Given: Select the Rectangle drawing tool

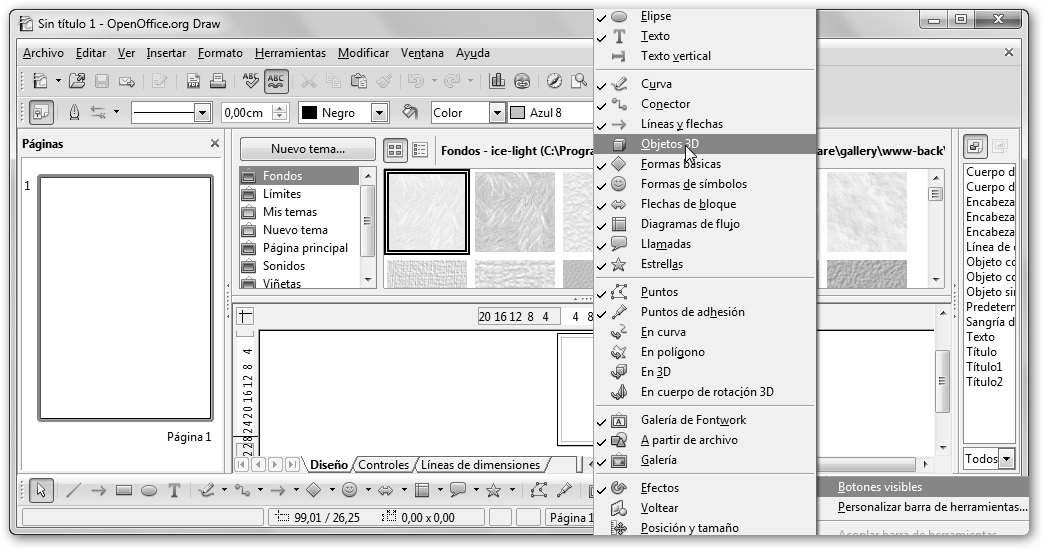Looking at the screenshot, I should (124, 490).
